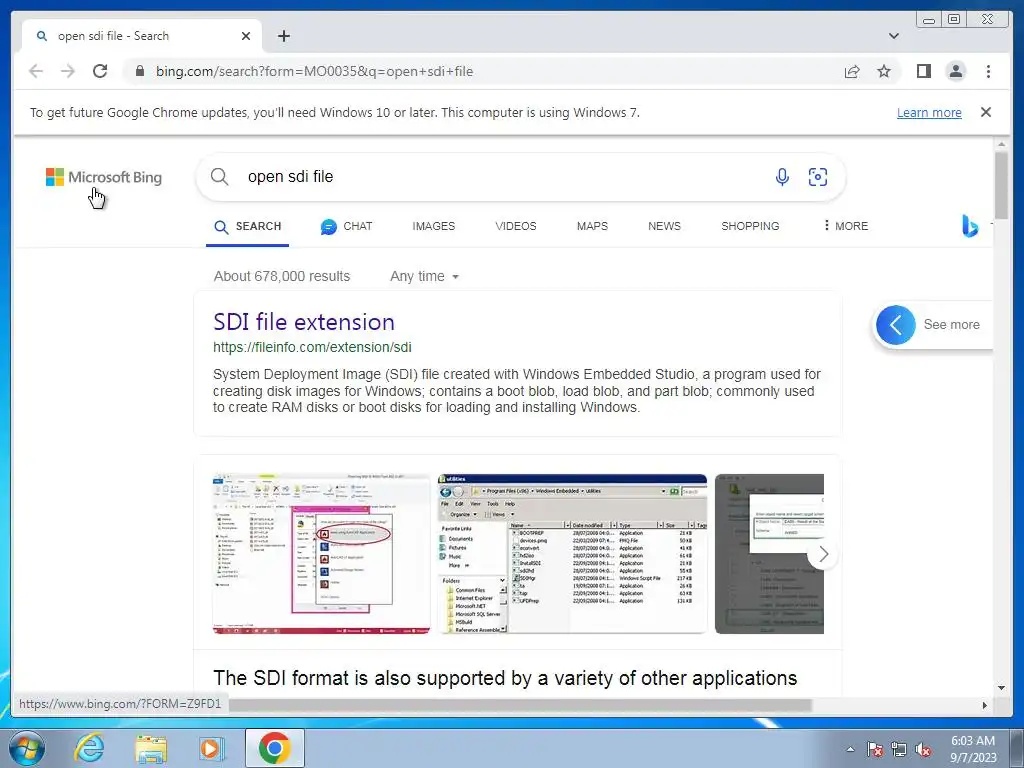Switch to the SHOPPING tab
The width and height of the screenshot is (1024, 768).
(x=750, y=226)
